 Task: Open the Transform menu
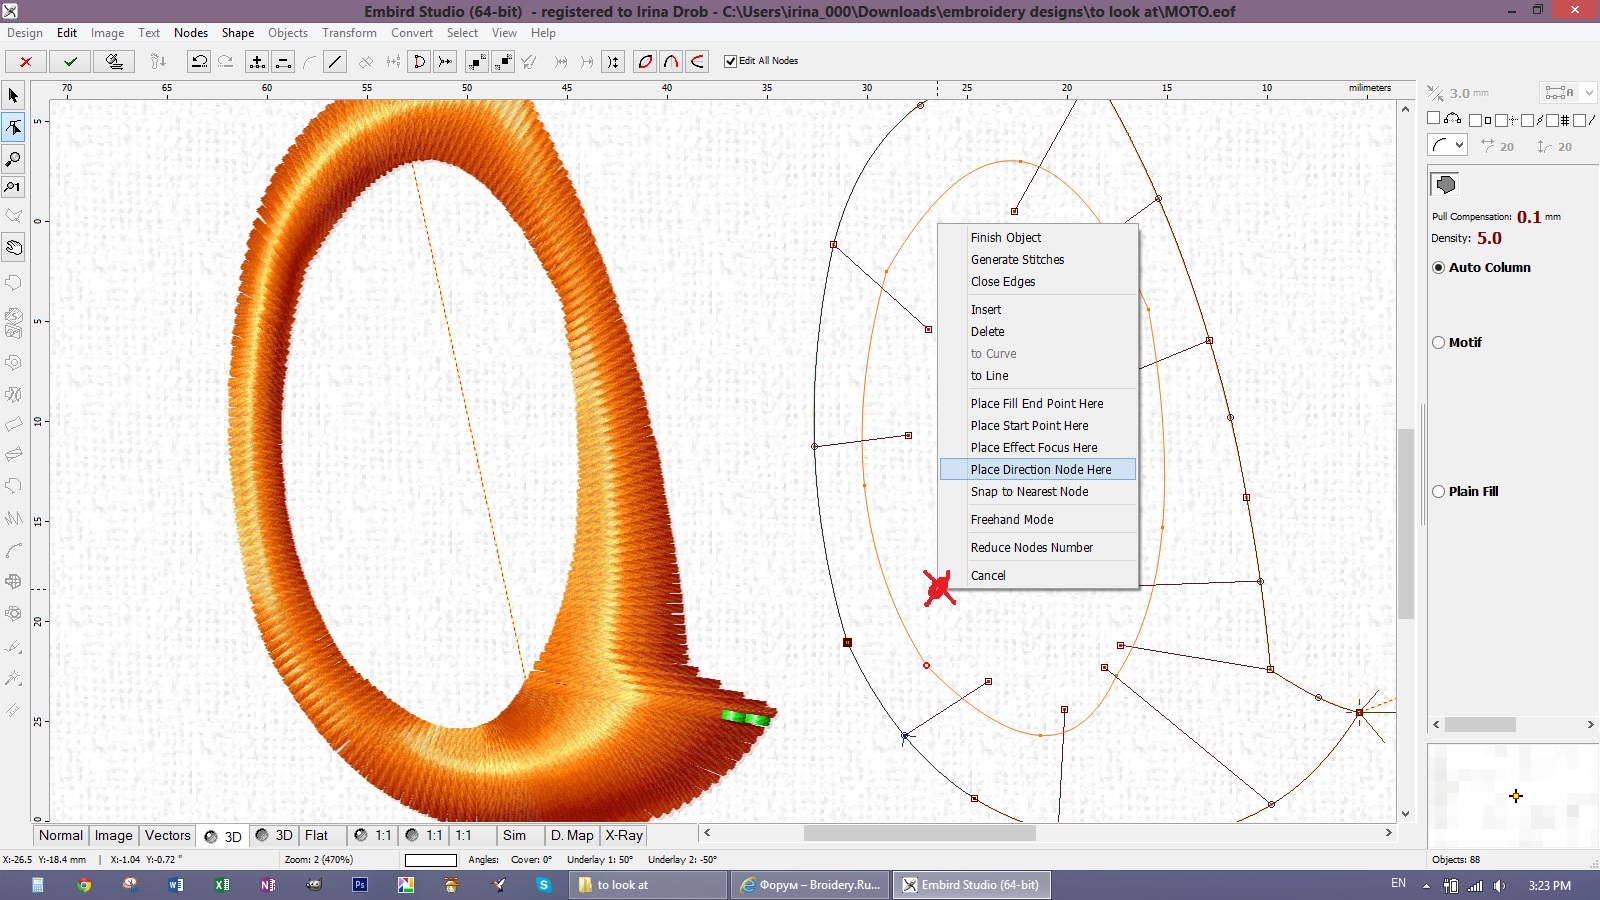point(349,33)
